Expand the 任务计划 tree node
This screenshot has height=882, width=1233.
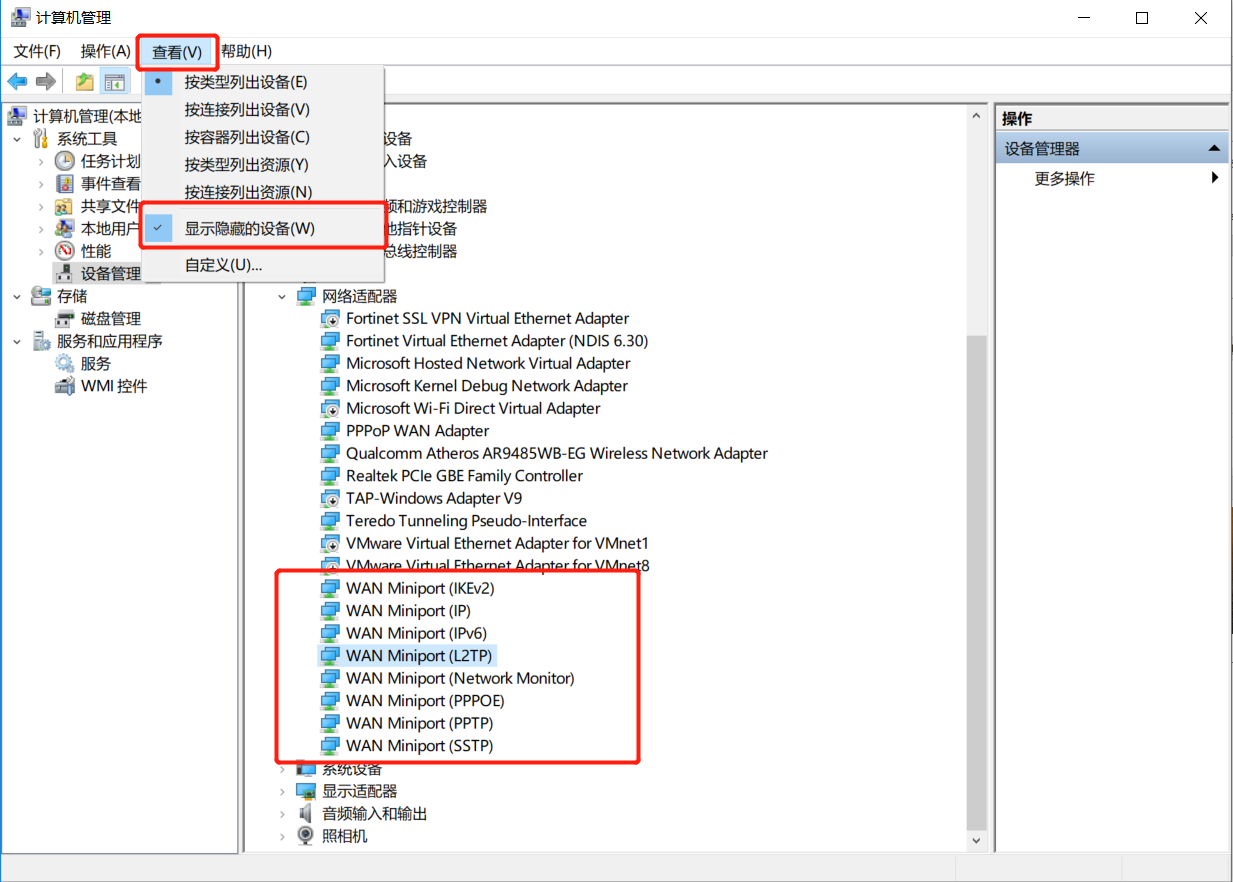pyautogui.click(x=41, y=161)
